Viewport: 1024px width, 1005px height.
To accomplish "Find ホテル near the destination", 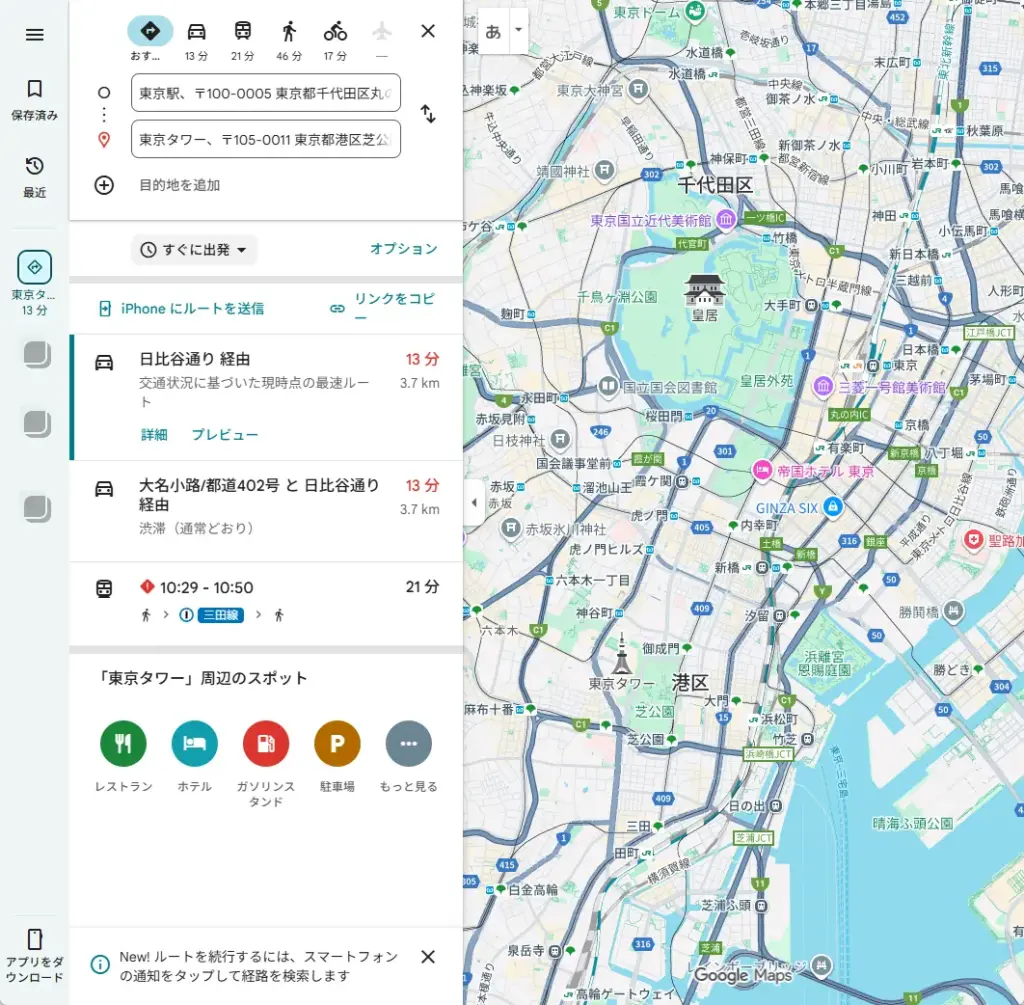I will click(x=194, y=744).
